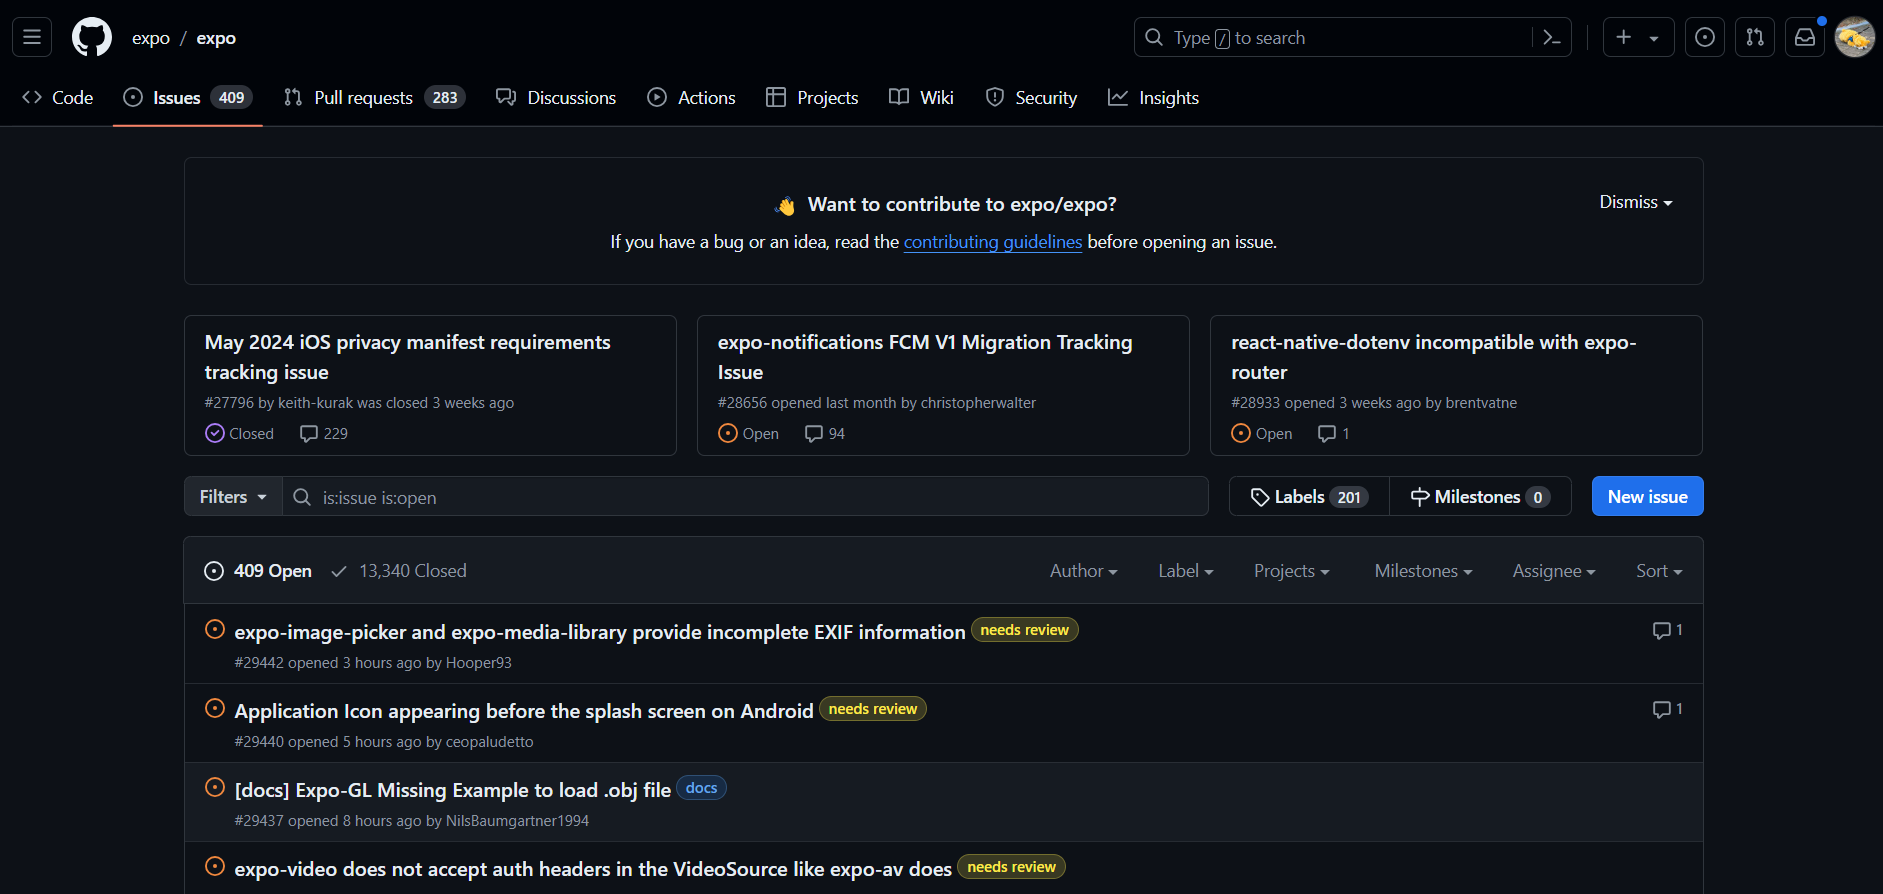Open the Insights tab
Viewport: 1883px width, 894px height.
pyautogui.click(x=1153, y=97)
